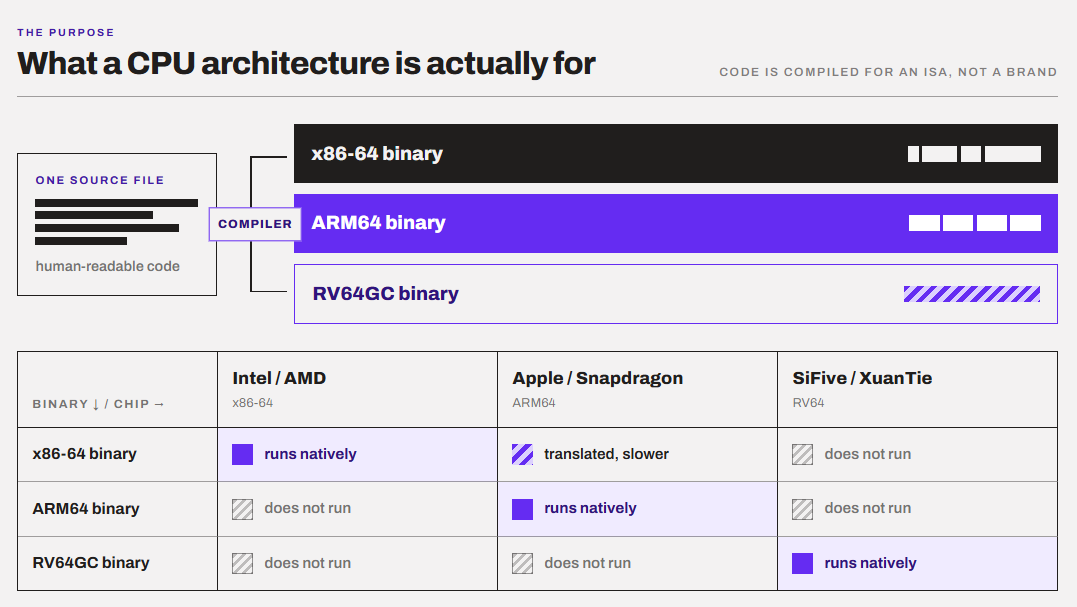1077x607 pixels.
Task: Click solid purple square in RV64GC row
Action: [802, 563]
